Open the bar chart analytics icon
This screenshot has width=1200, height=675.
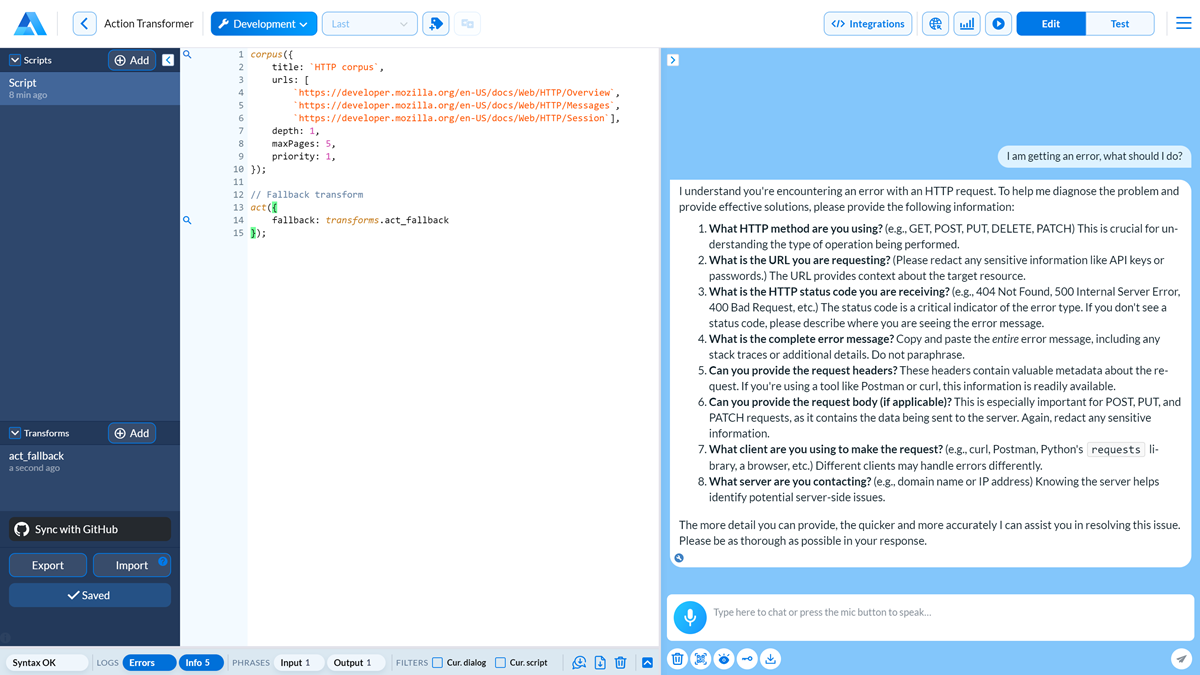pos(966,24)
